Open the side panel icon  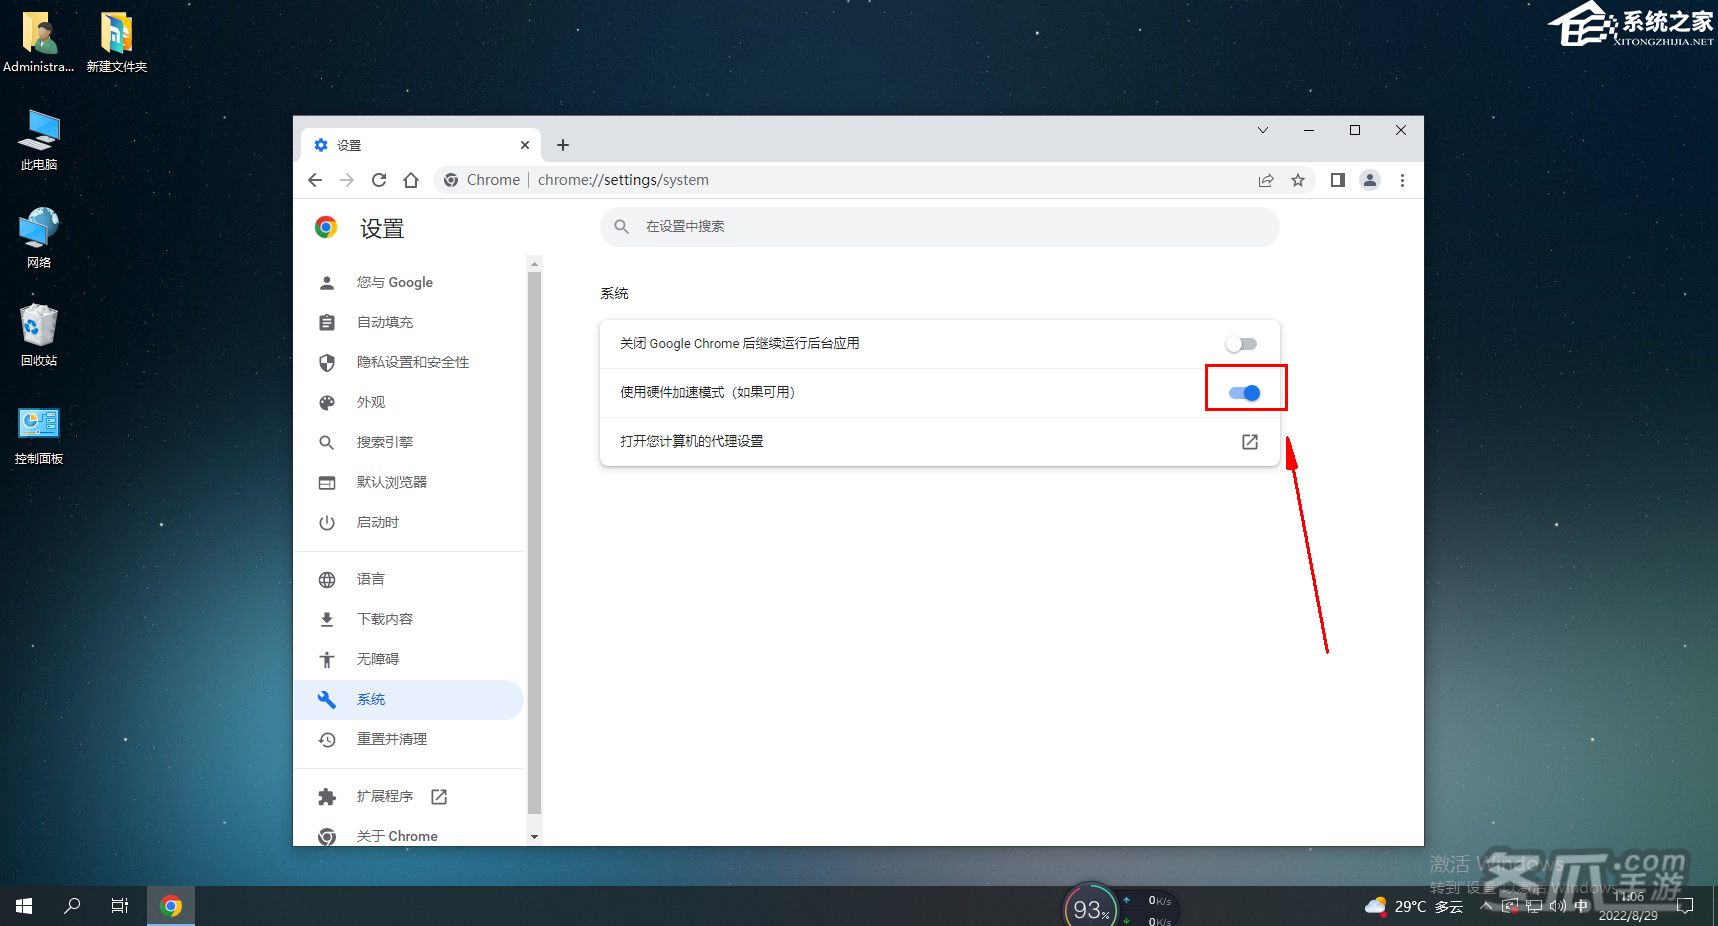point(1338,180)
